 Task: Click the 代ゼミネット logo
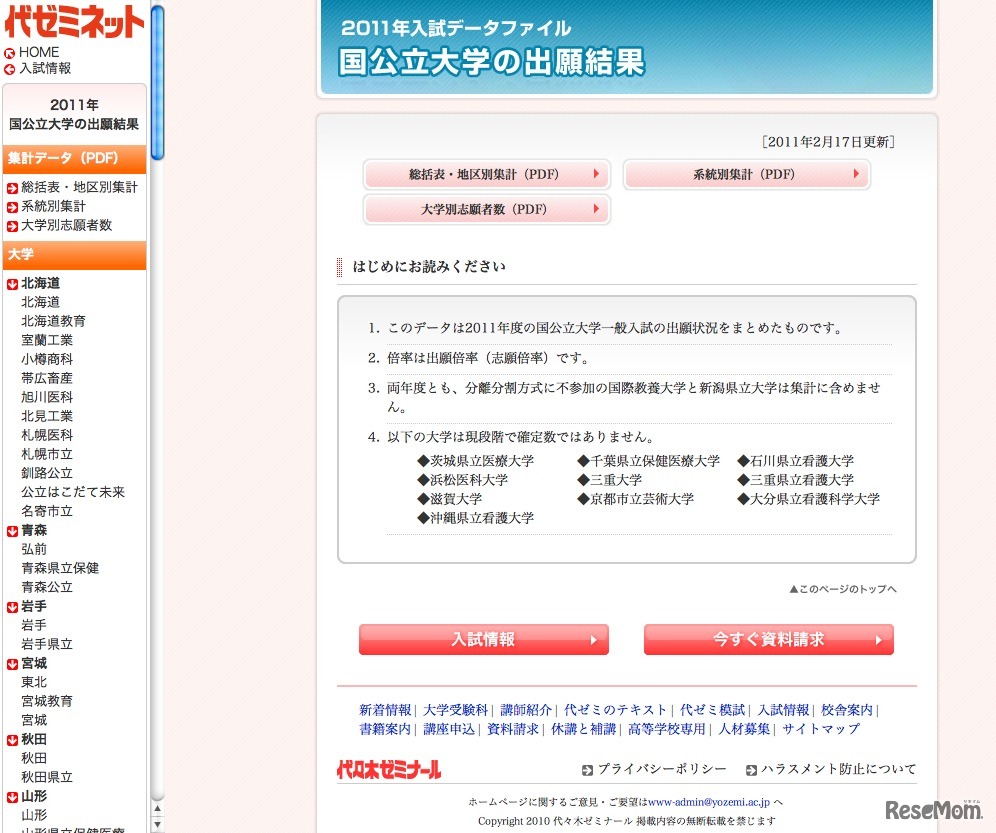click(74, 22)
